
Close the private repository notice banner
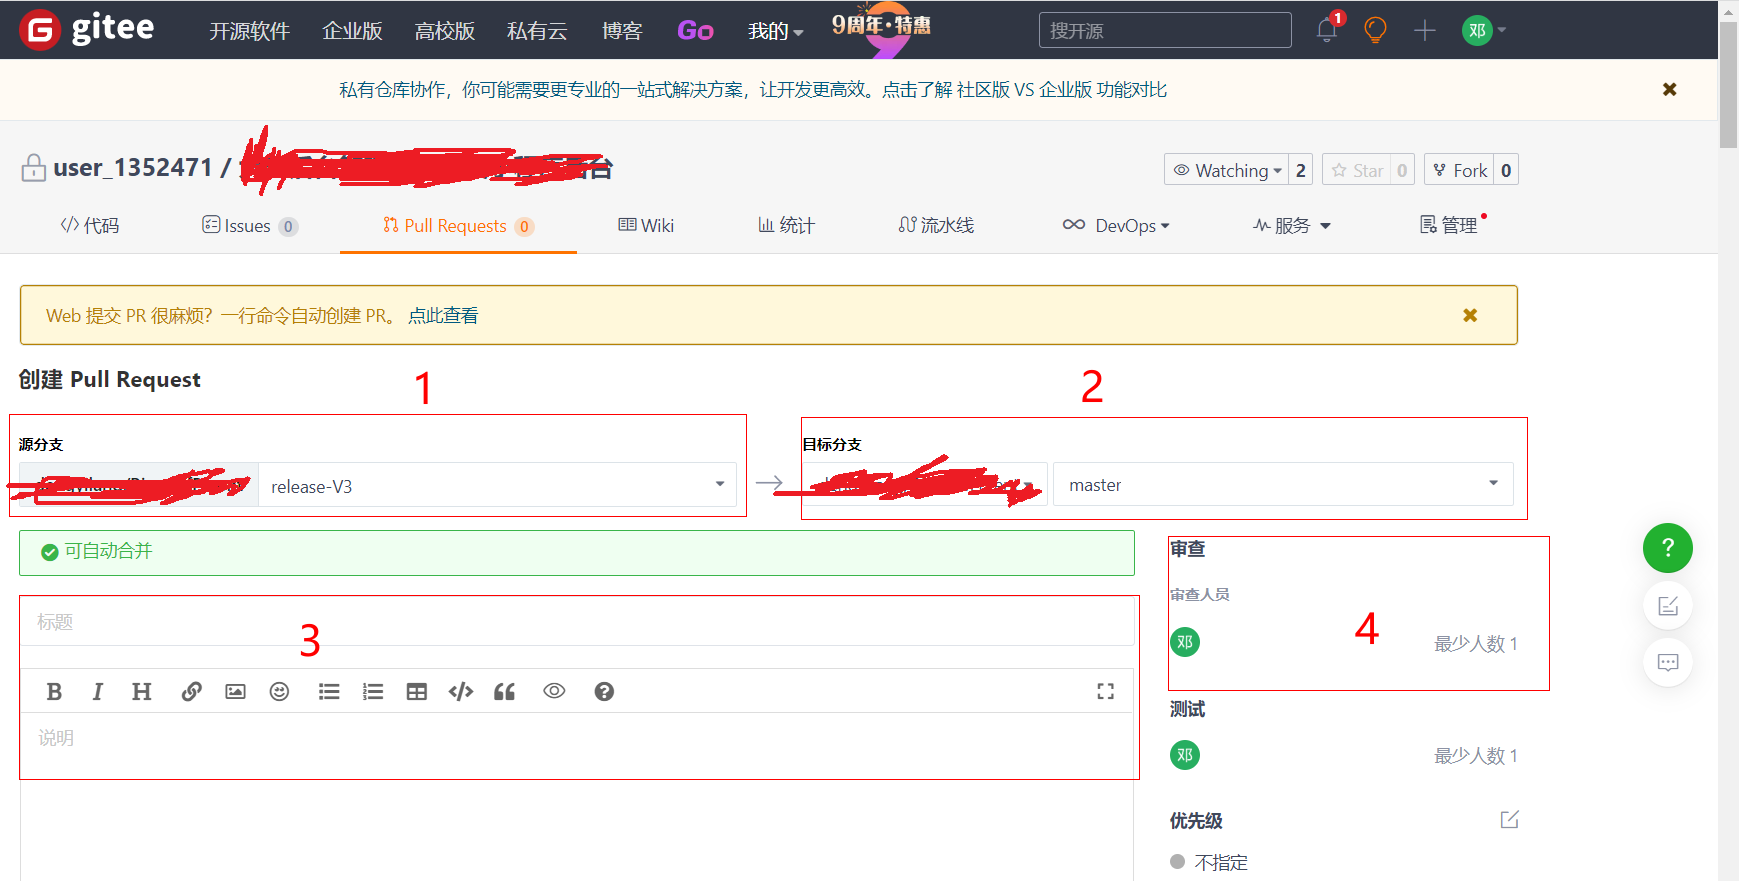point(1669,89)
